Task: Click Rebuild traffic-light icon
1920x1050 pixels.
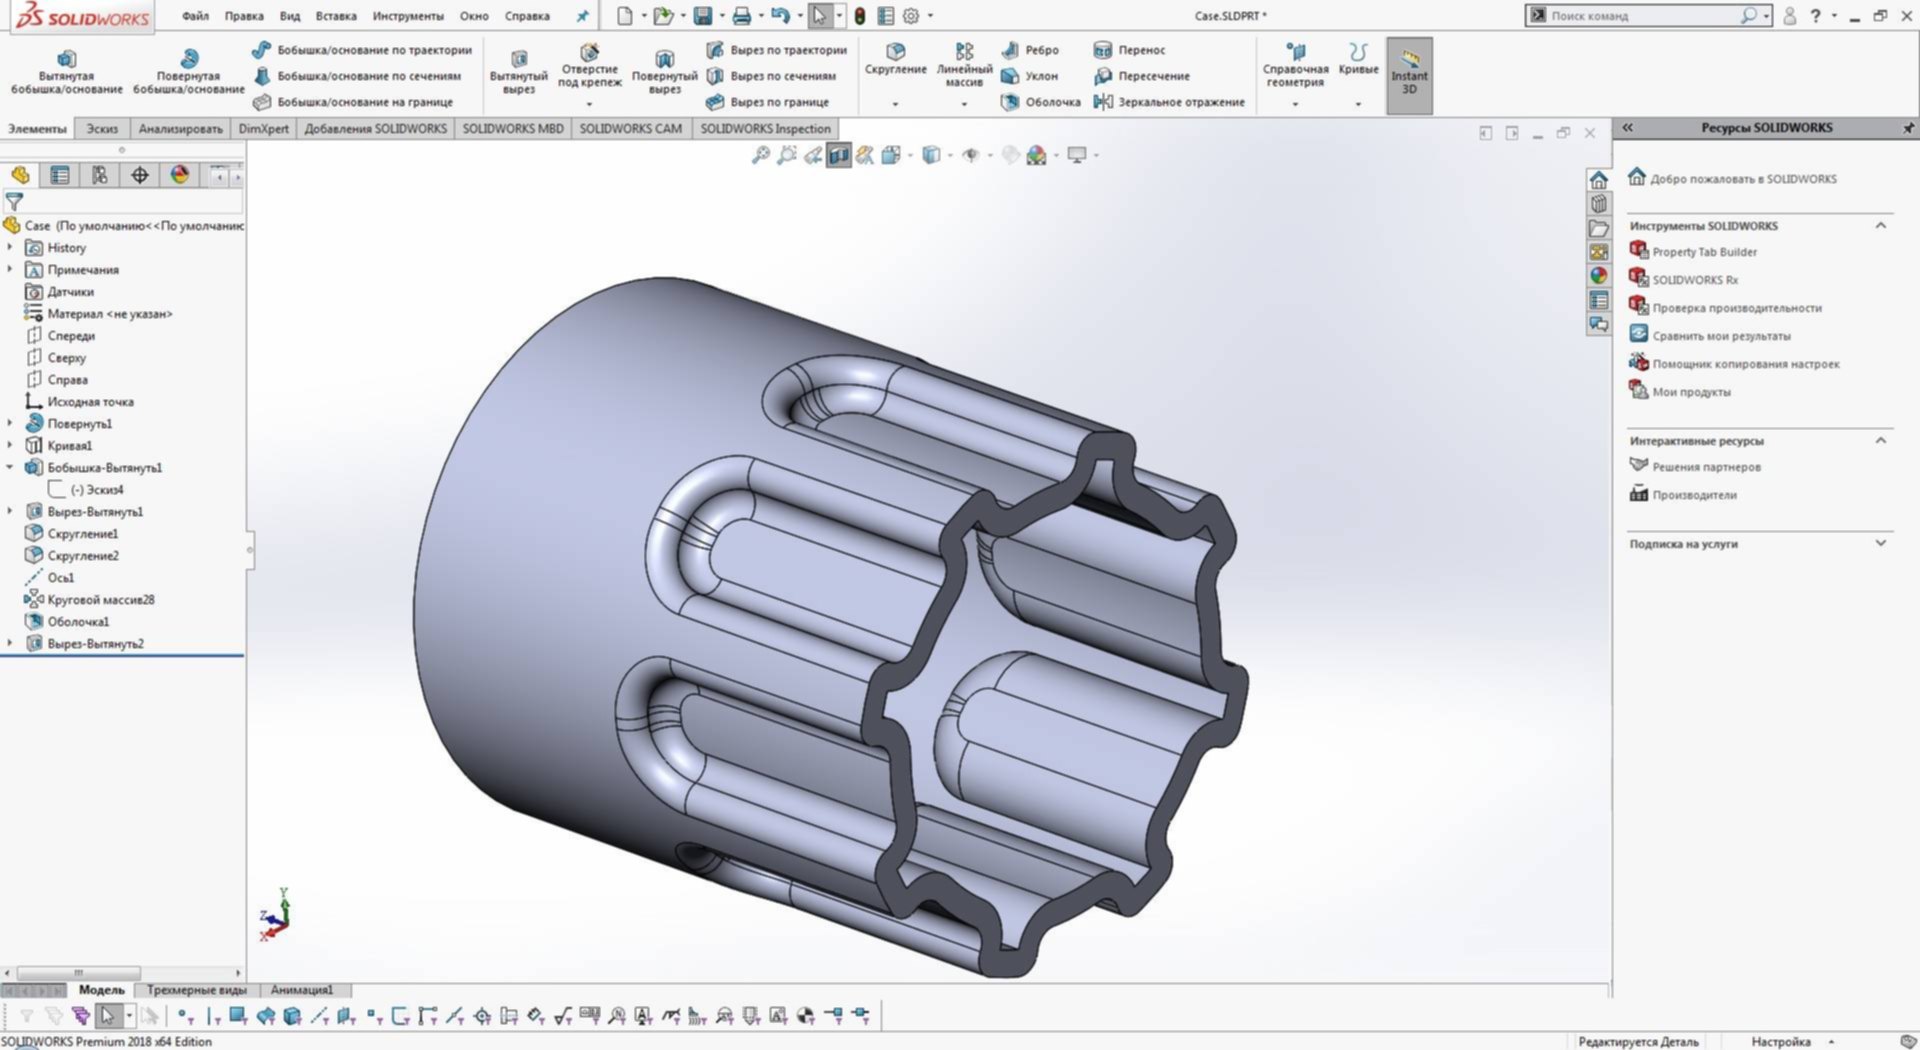Action: 859,16
